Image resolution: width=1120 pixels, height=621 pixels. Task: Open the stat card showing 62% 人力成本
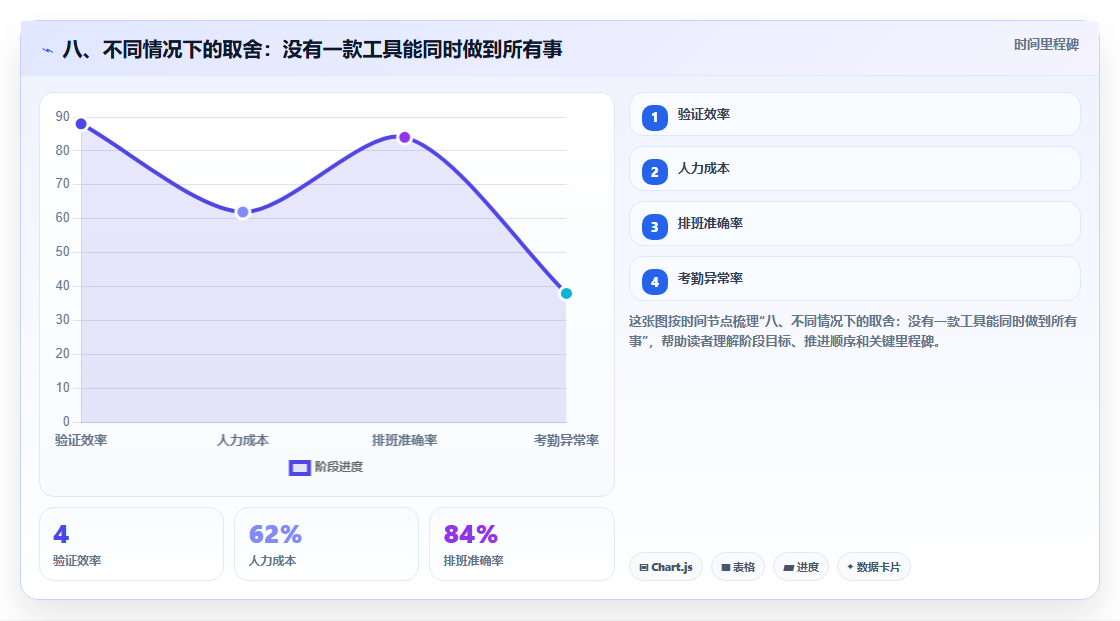click(x=326, y=544)
